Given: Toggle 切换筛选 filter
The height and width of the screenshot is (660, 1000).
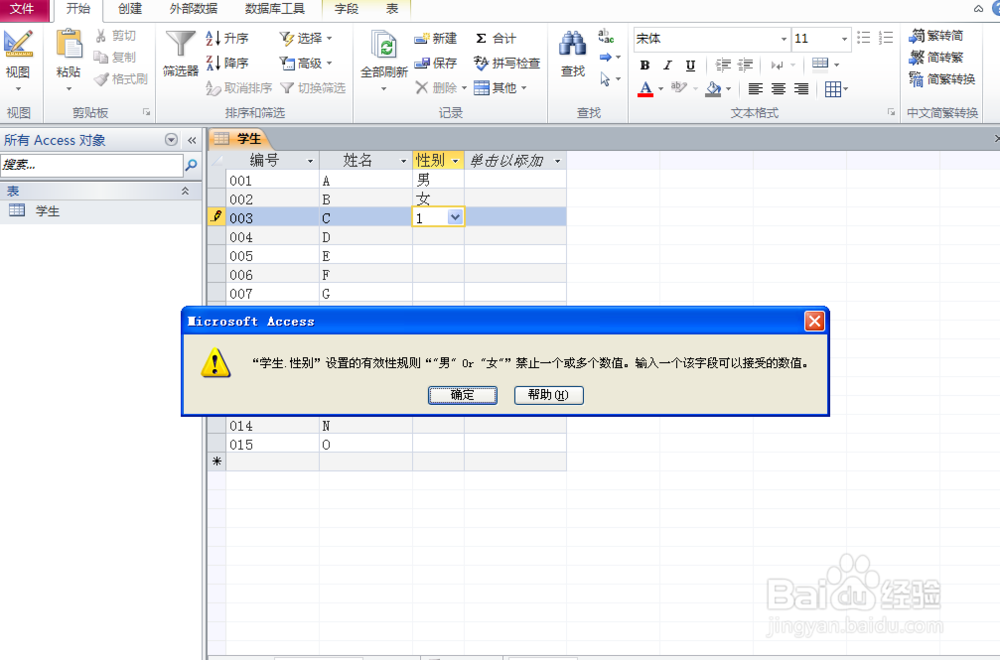Looking at the screenshot, I should click(x=313, y=87).
